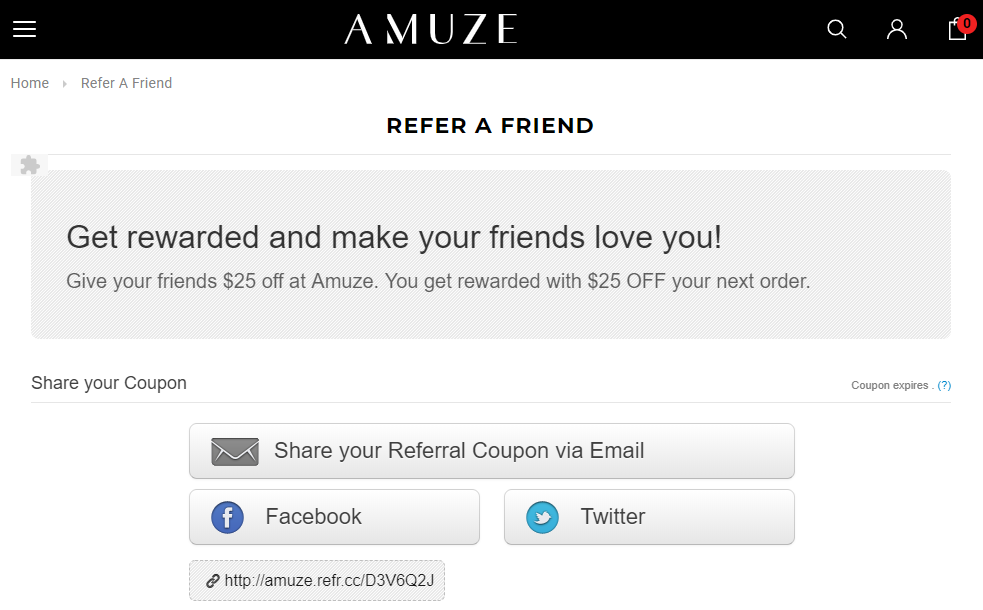Click the puzzle piece plugin icon

pos(29,165)
